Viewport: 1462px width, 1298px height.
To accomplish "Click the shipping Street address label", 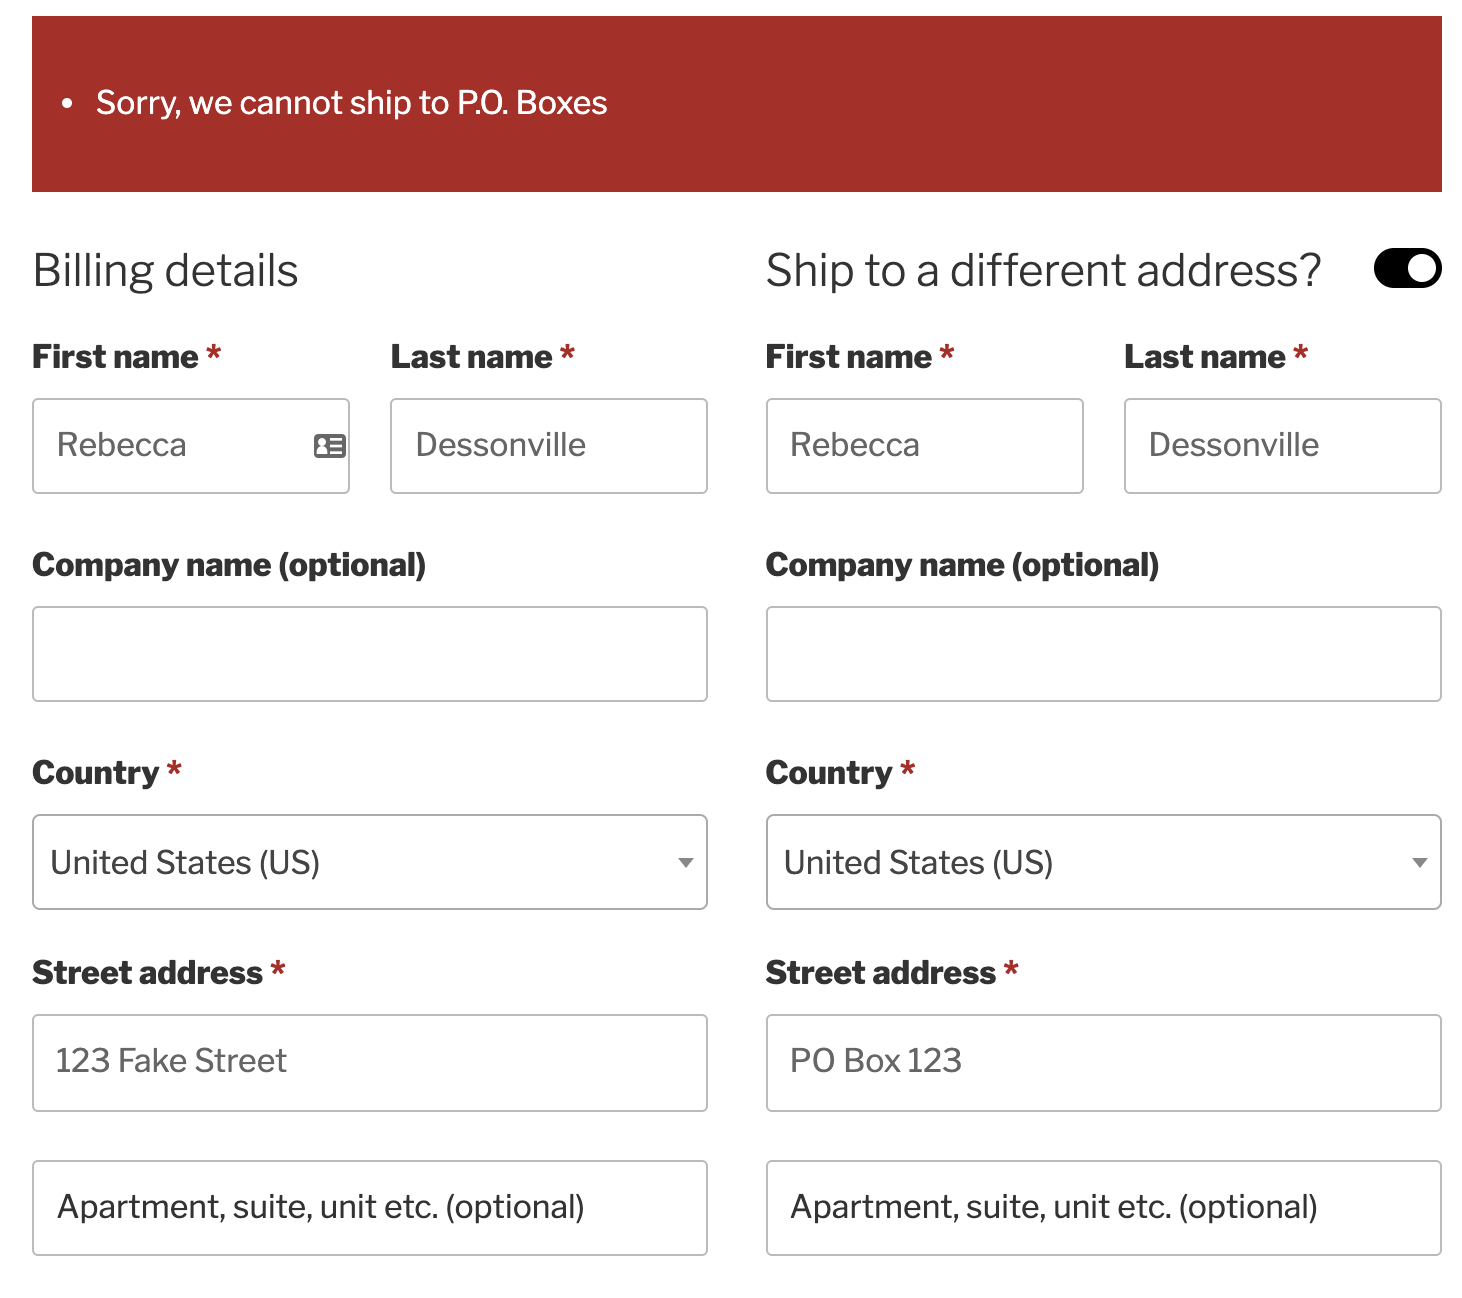I will point(881,972).
